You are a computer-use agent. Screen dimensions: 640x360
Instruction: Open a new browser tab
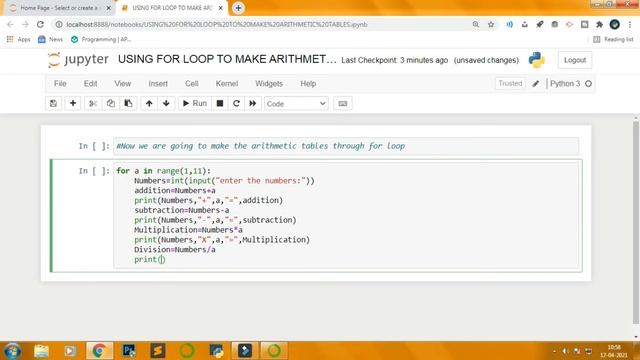point(238,8)
